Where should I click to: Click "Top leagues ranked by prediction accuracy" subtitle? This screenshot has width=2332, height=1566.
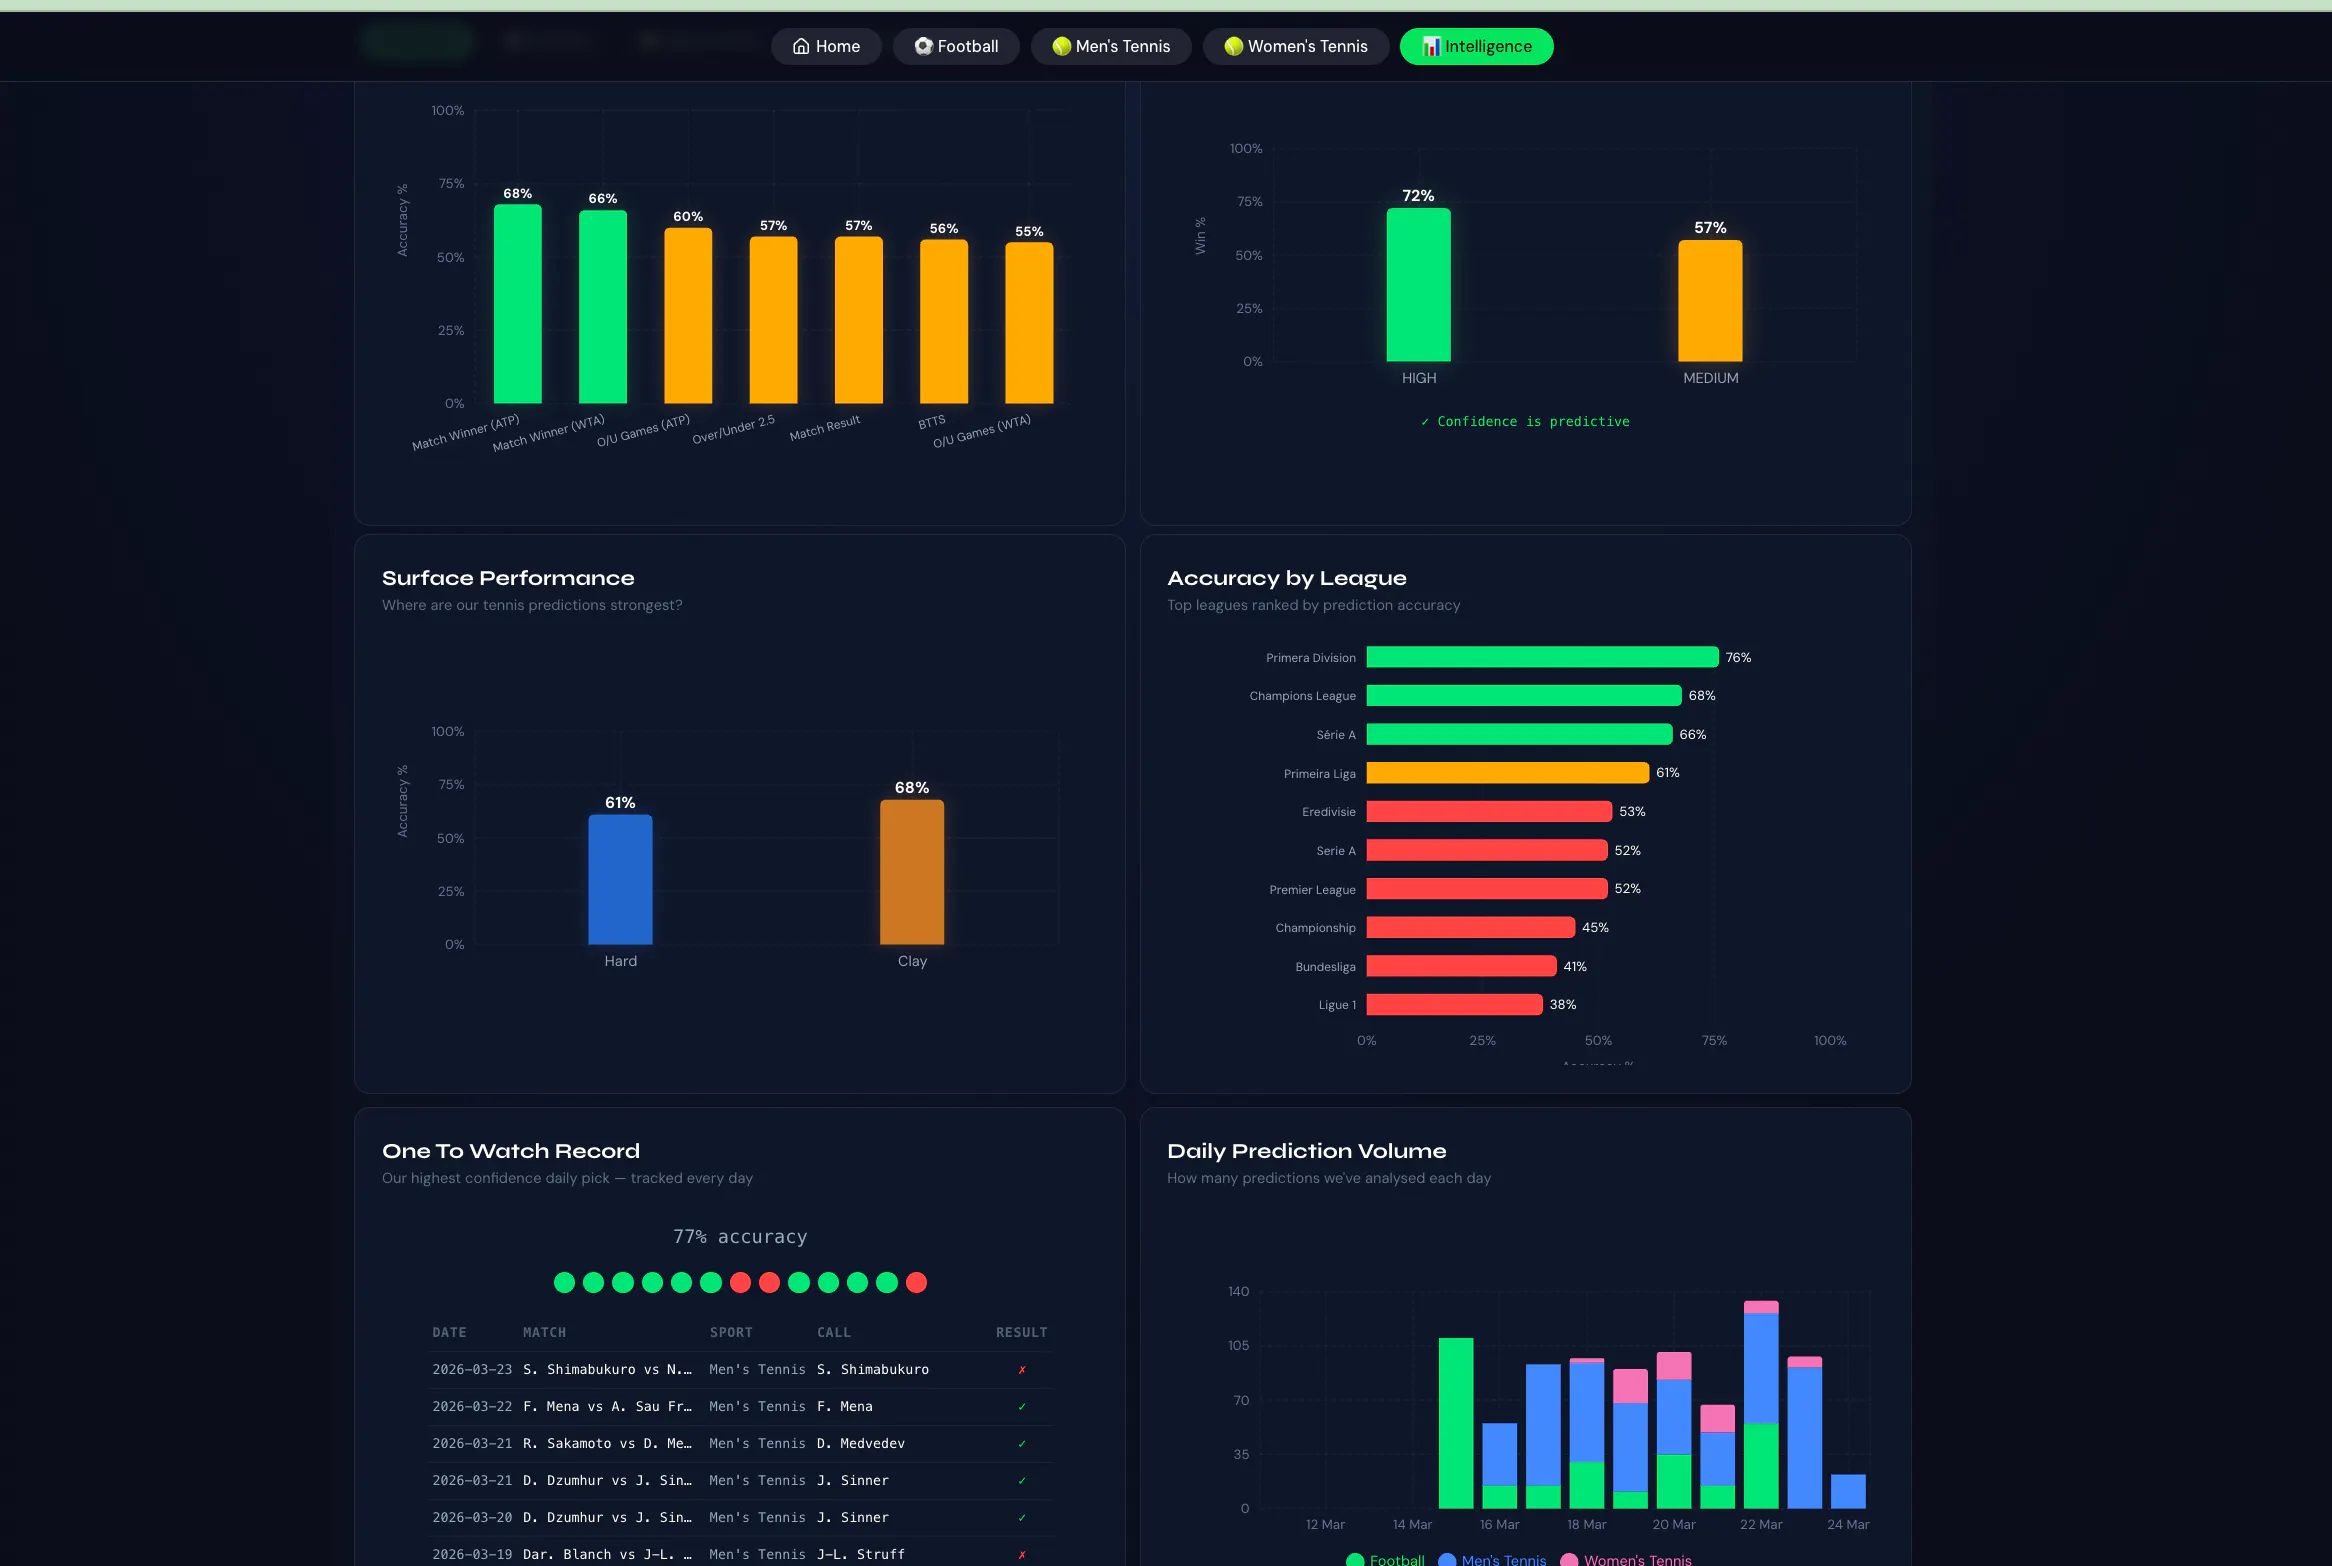click(1314, 605)
